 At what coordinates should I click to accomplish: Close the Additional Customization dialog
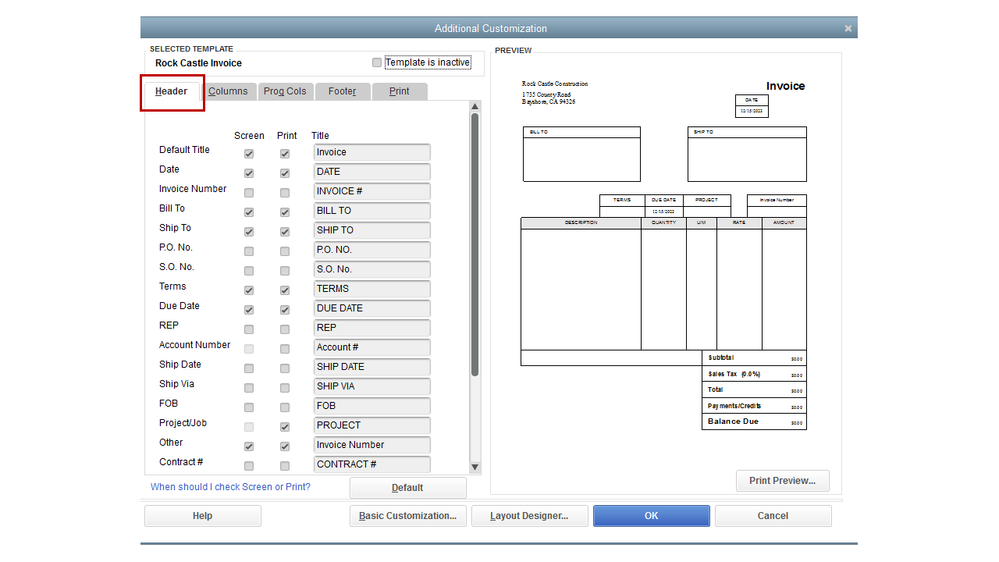pyautogui.click(x=848, y=29)
